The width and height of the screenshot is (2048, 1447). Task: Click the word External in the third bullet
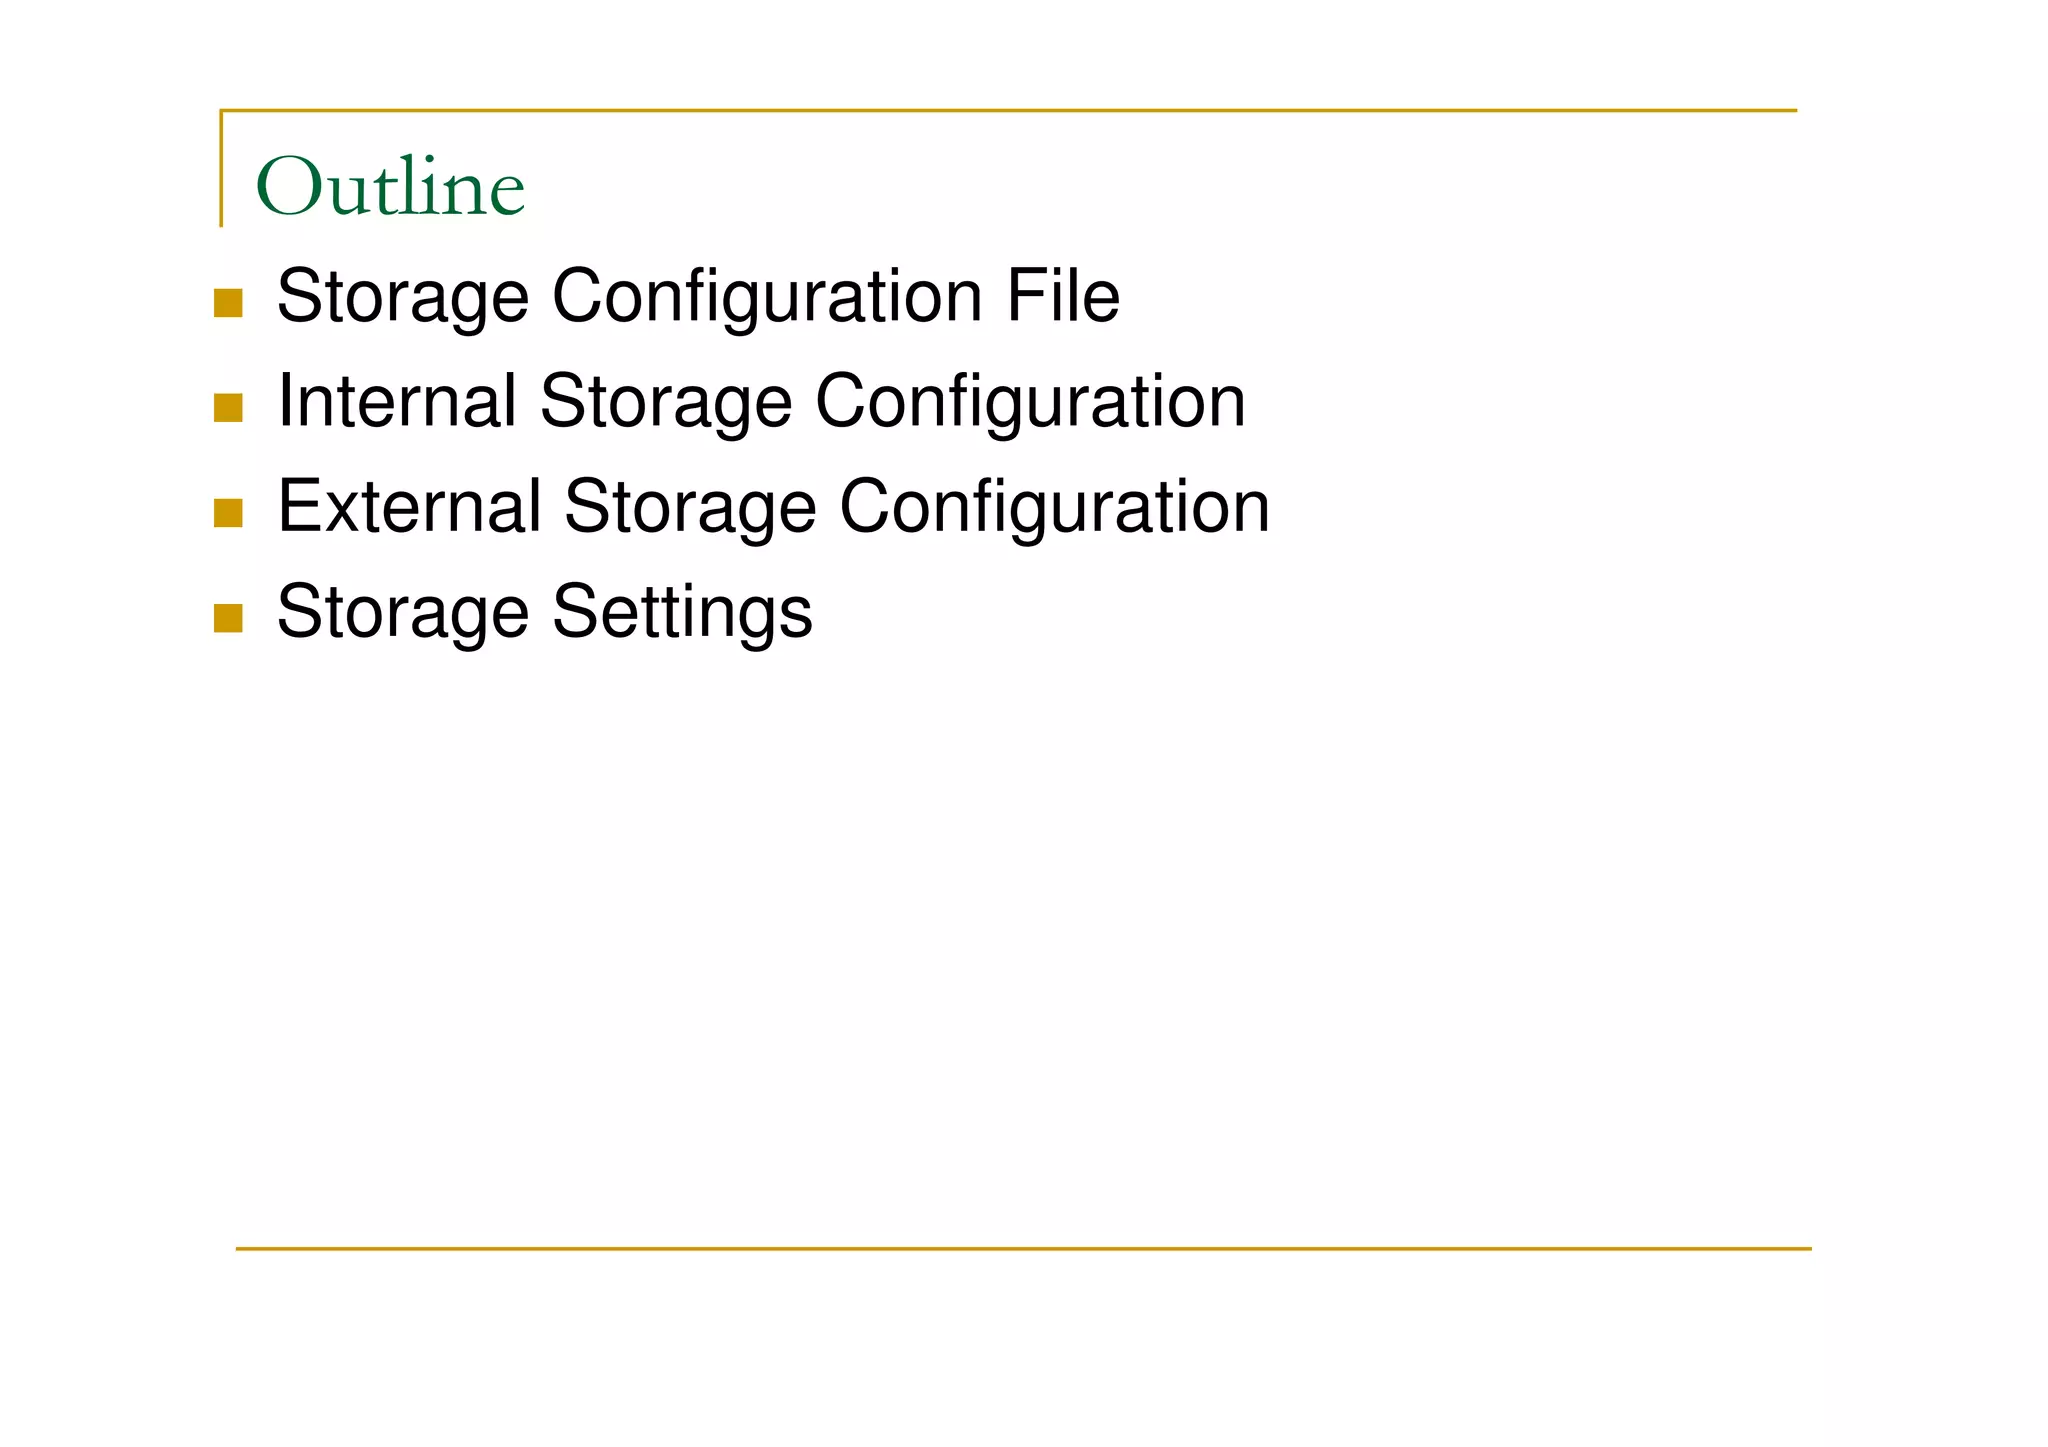coord(408,506)
